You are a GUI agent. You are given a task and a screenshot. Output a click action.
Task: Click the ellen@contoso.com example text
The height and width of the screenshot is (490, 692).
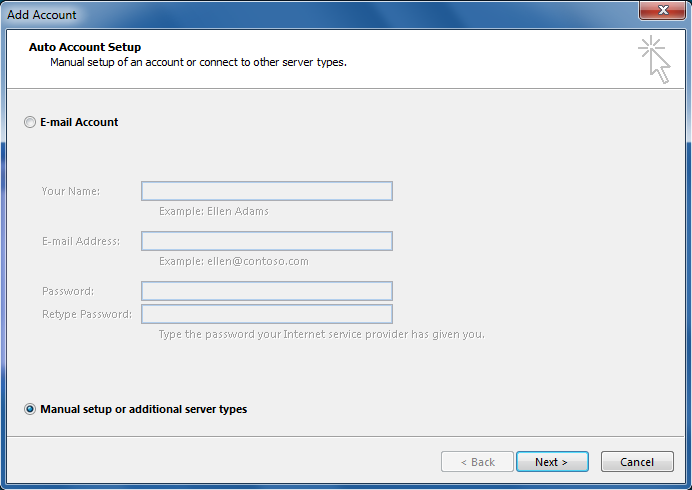coord(234,261)
